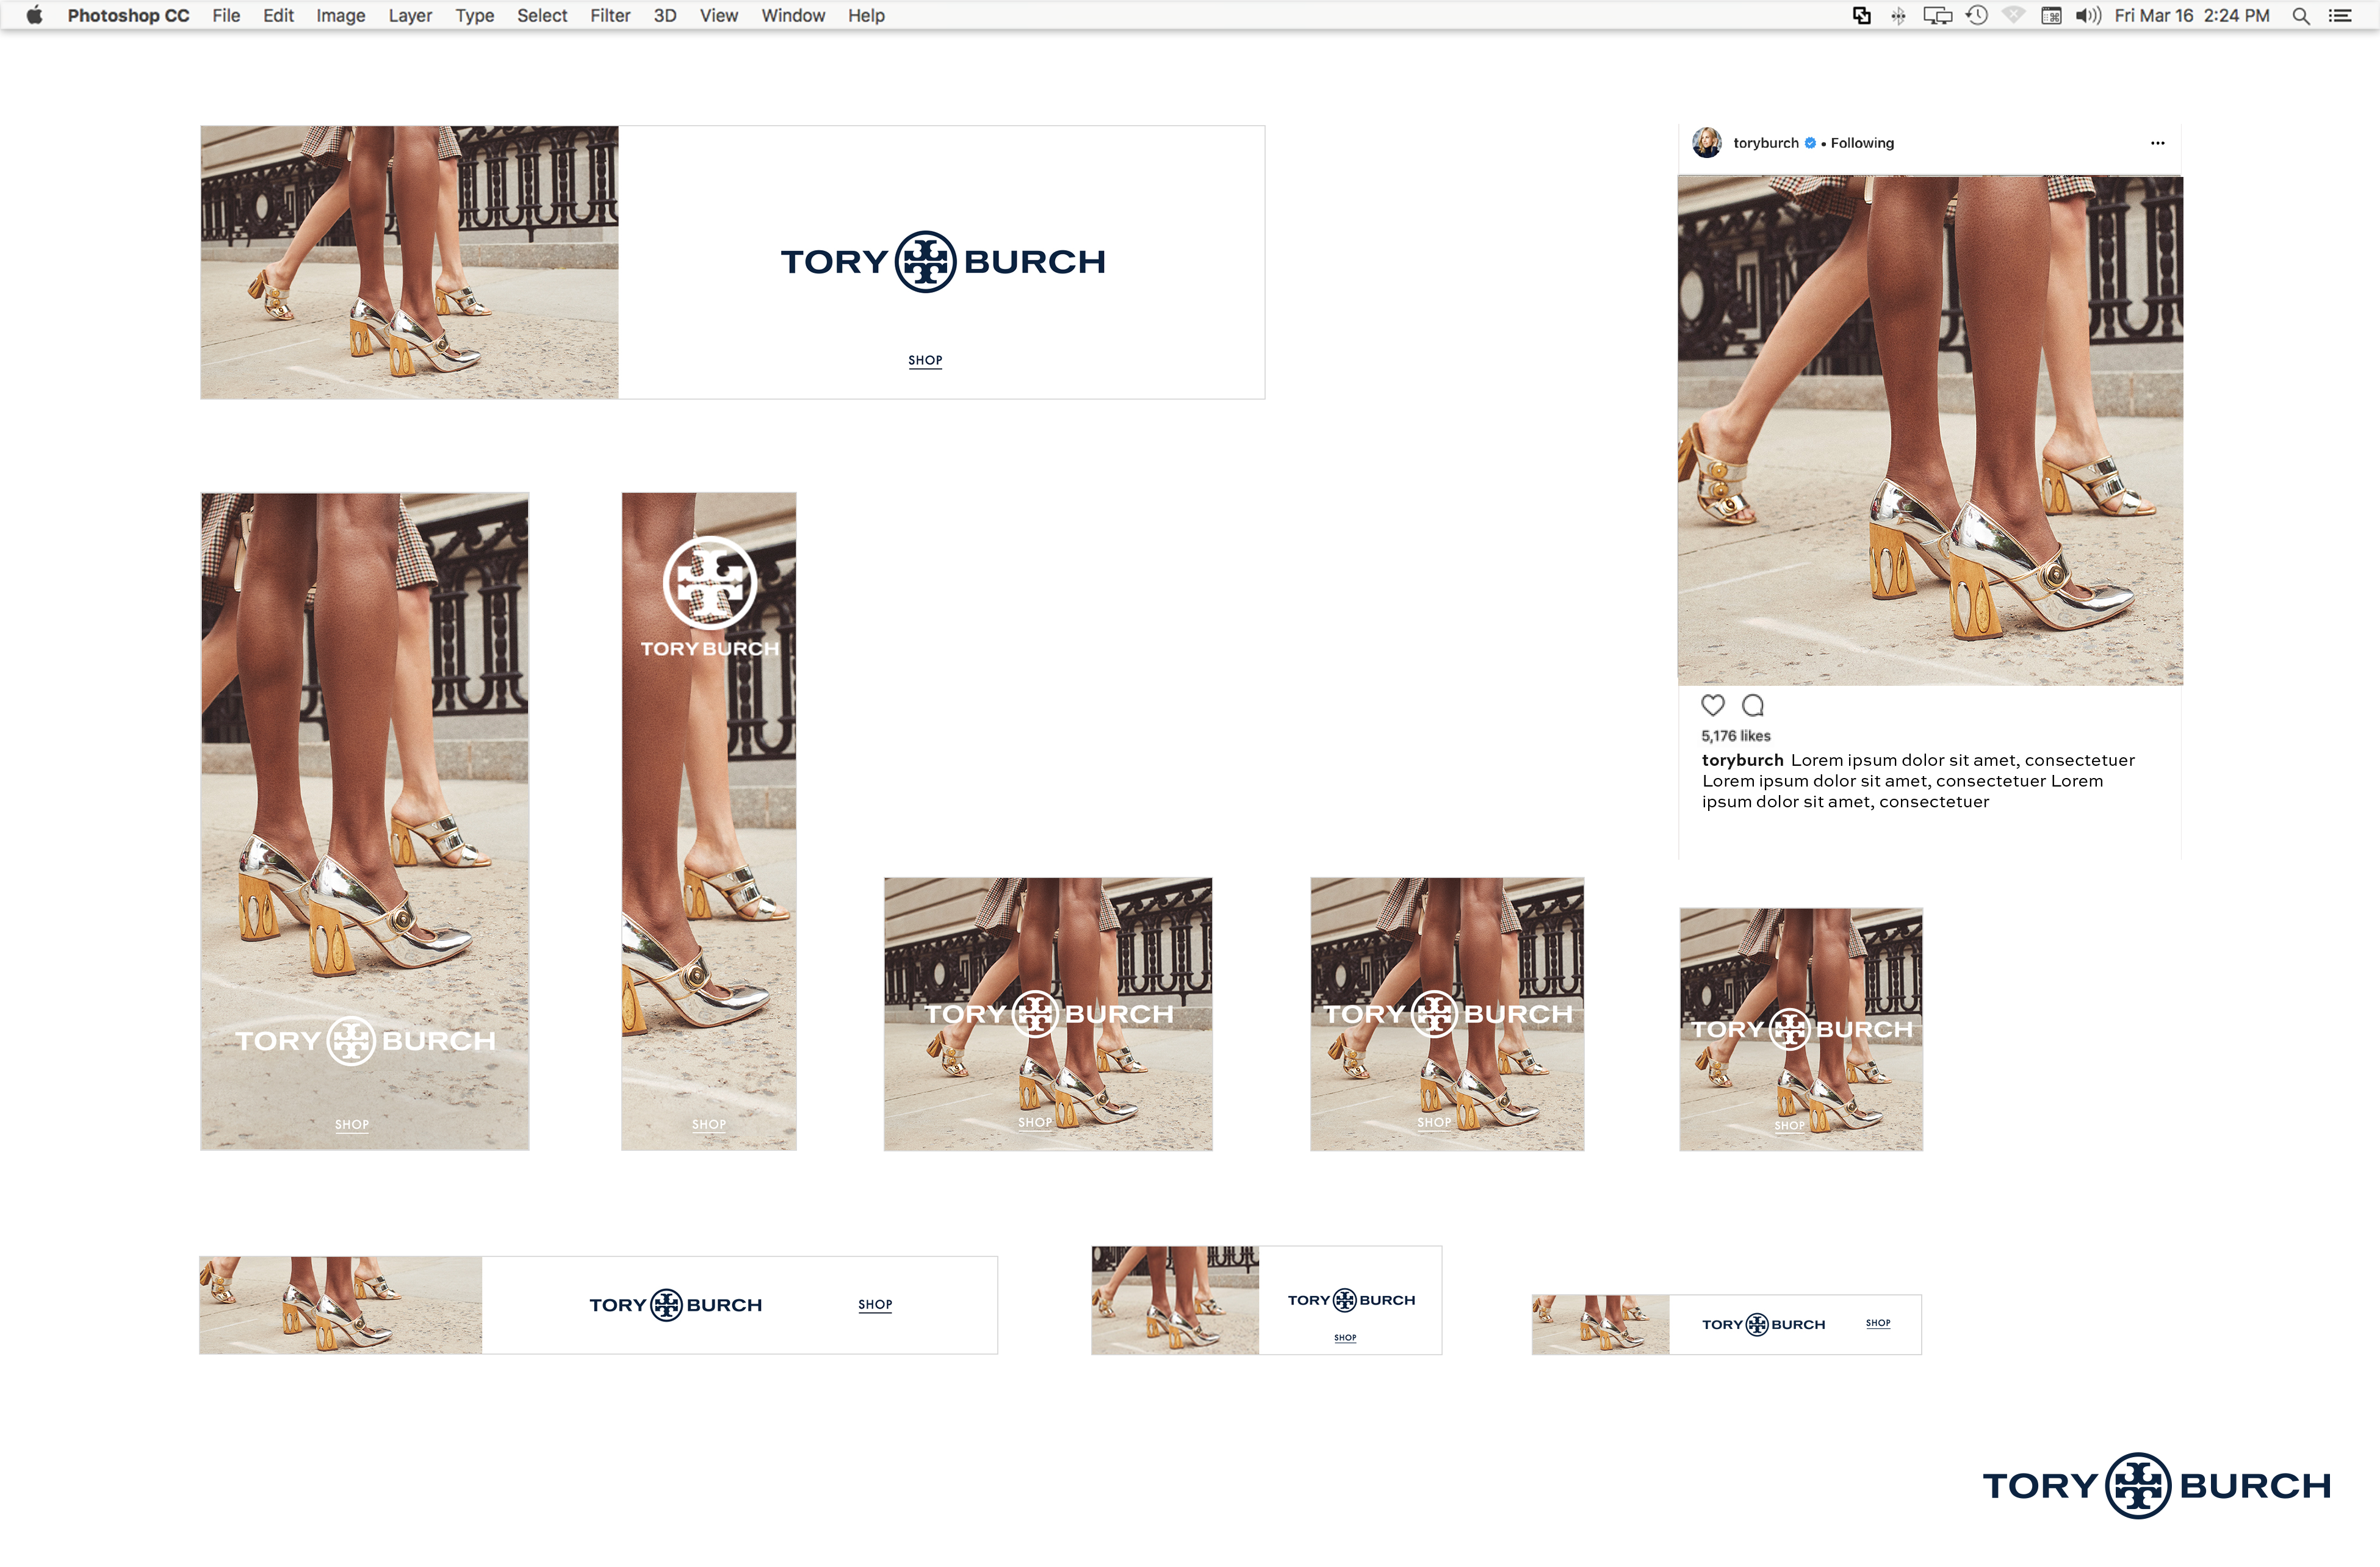Open the Layer menu
2380x1567 pixels.
coord(410,15)
